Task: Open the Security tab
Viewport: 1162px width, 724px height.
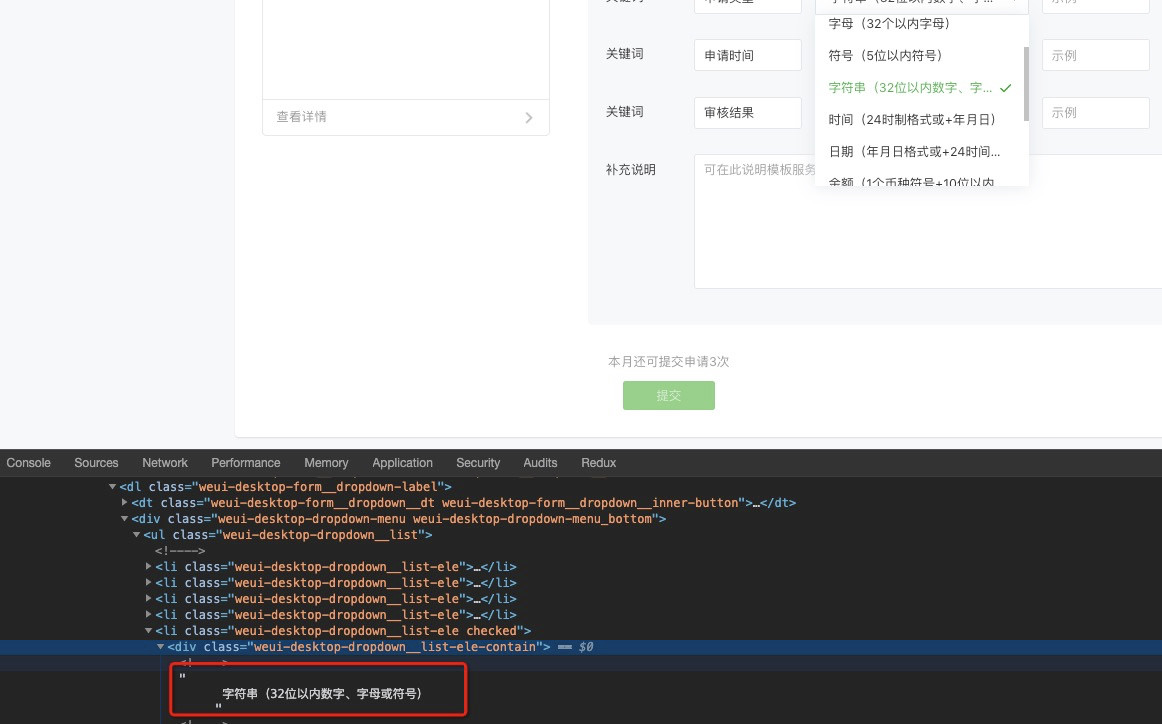Action: coord(478,462)
